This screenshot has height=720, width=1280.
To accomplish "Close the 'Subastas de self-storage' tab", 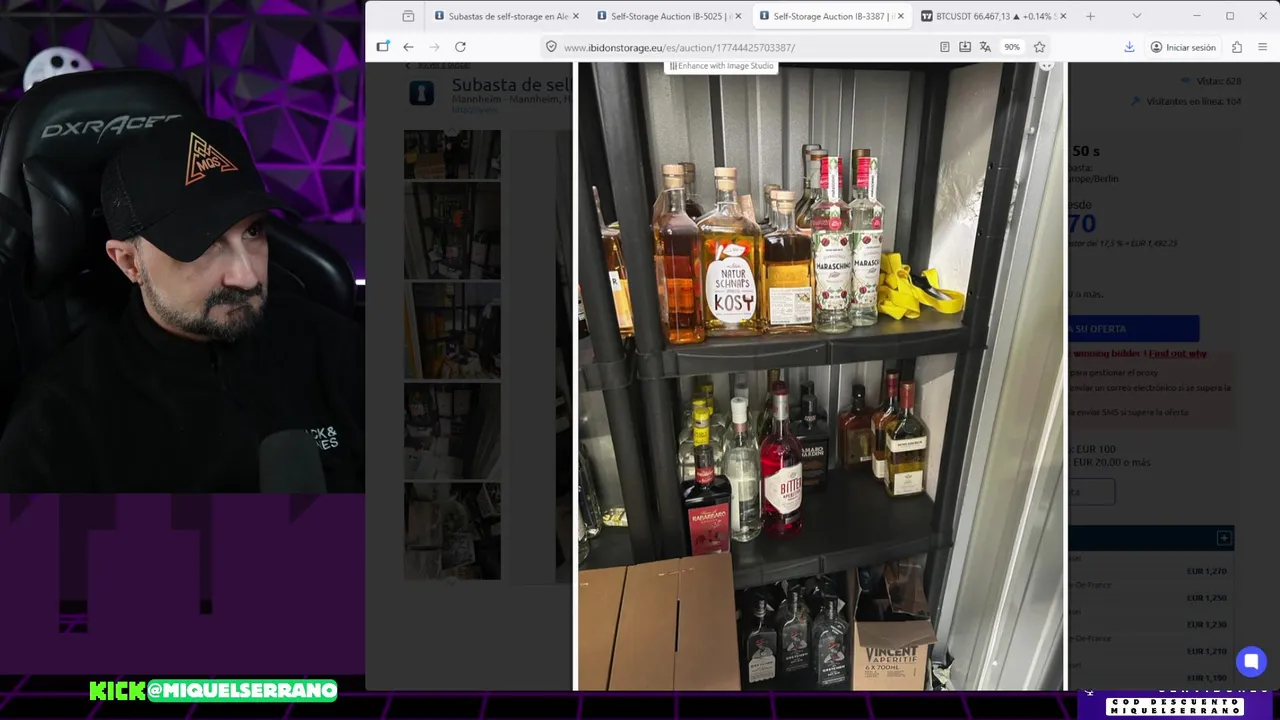I will coord(576,16).
